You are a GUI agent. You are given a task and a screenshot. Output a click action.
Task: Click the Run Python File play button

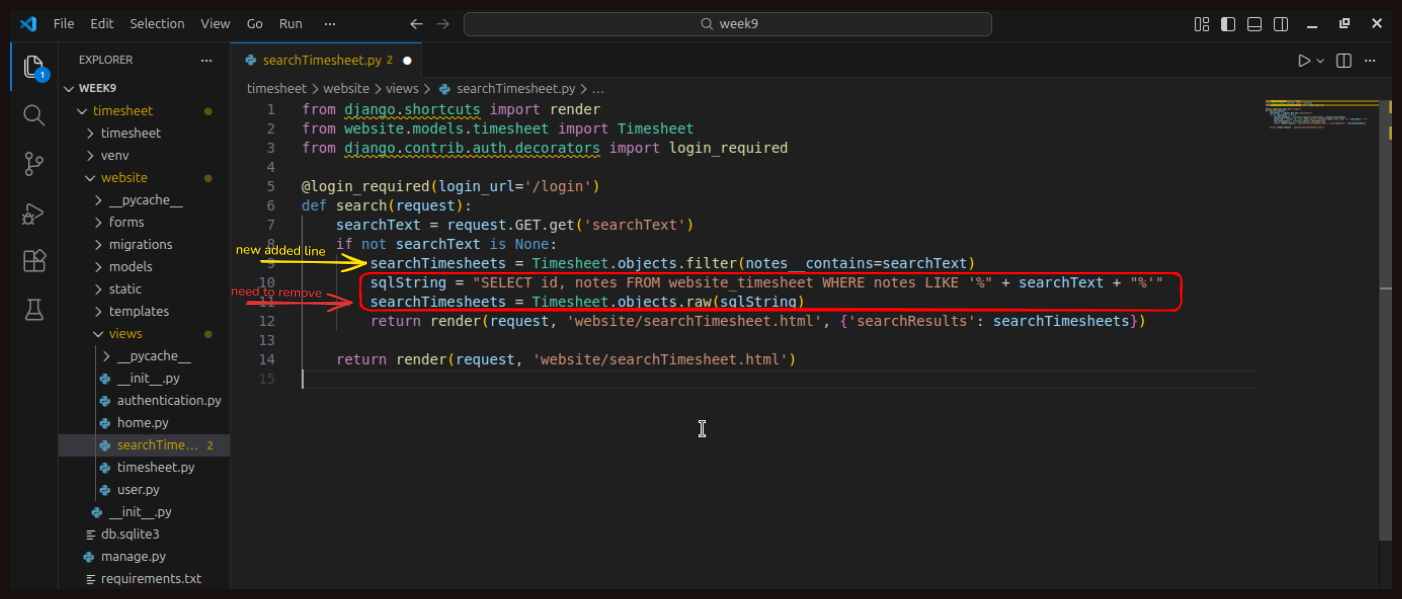(1303, 61)
